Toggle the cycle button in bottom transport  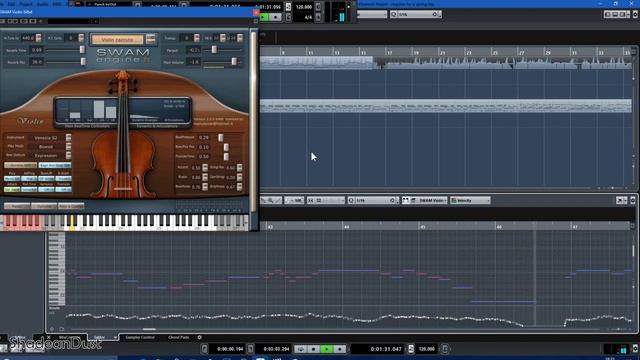(301, 349)
